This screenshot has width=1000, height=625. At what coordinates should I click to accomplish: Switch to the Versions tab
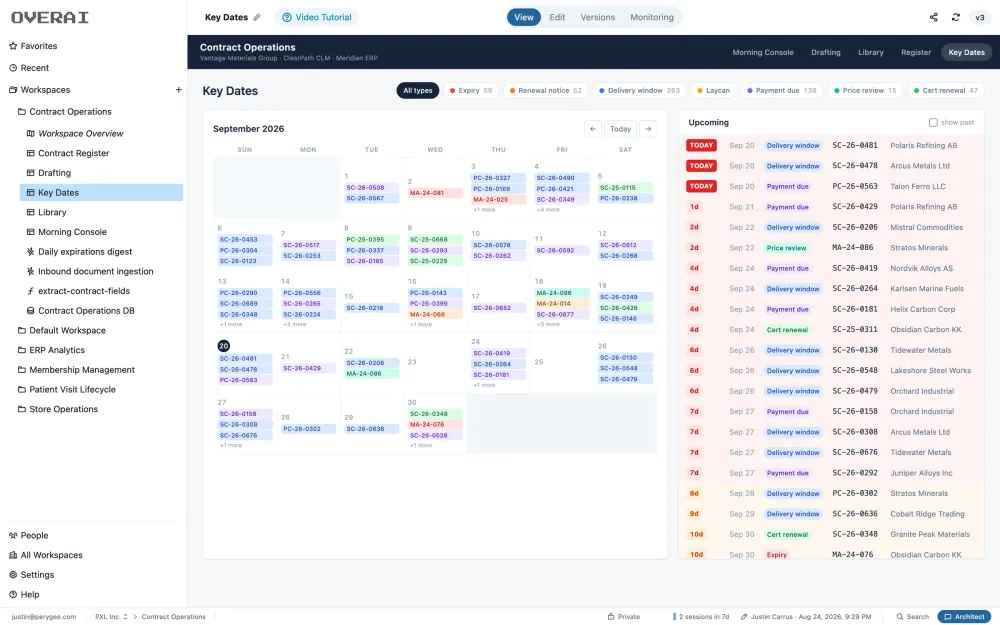pyautogui.click(x=598, y=17)
